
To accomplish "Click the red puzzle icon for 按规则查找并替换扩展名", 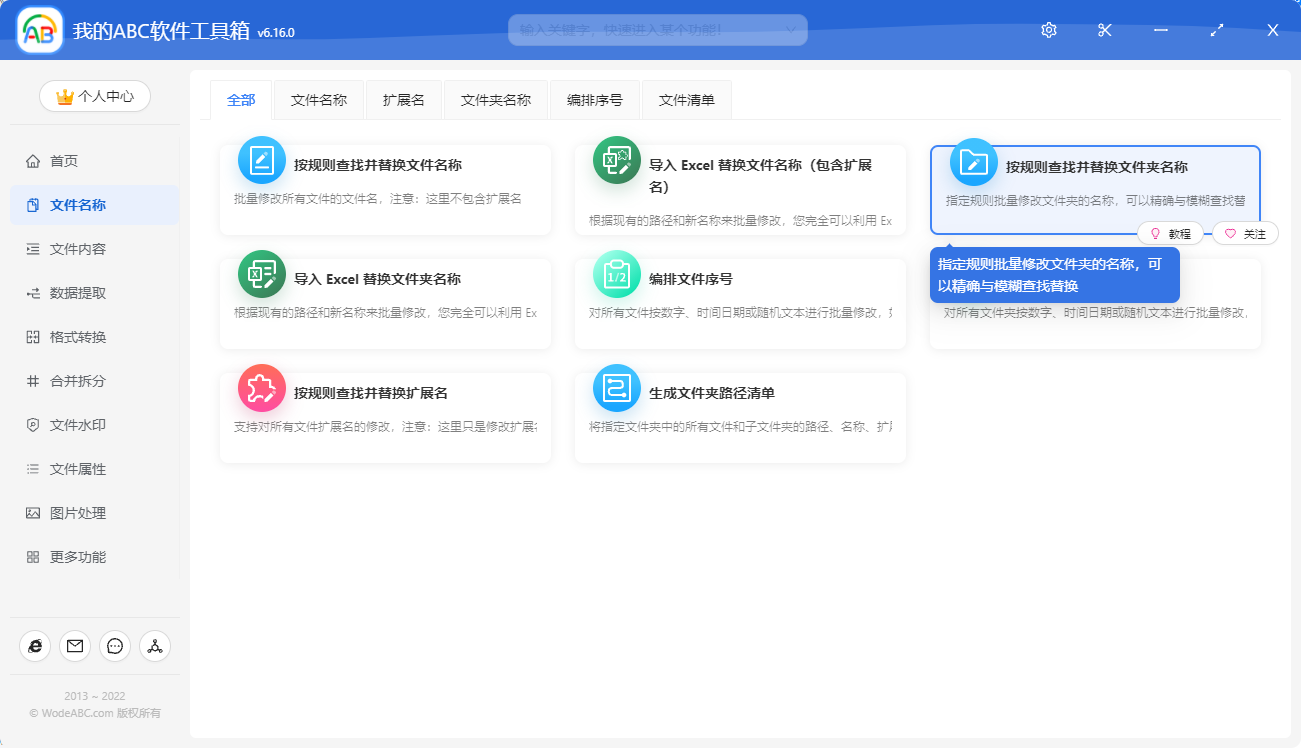I will click(261, 388).
